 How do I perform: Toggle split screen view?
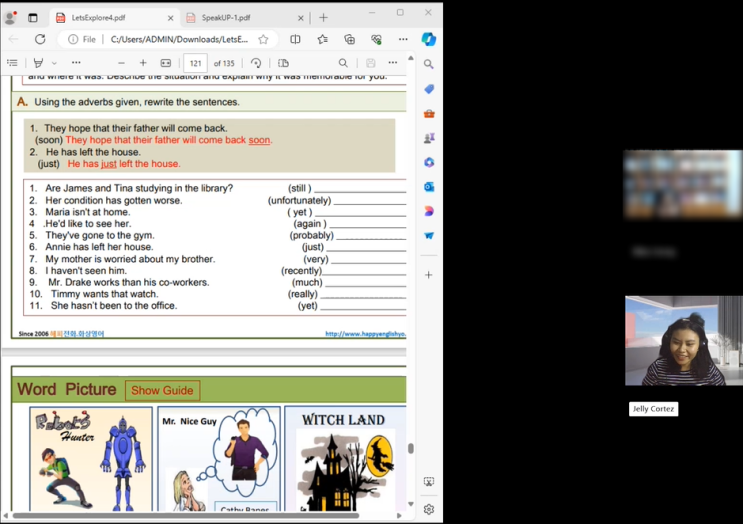coord(295,39)
